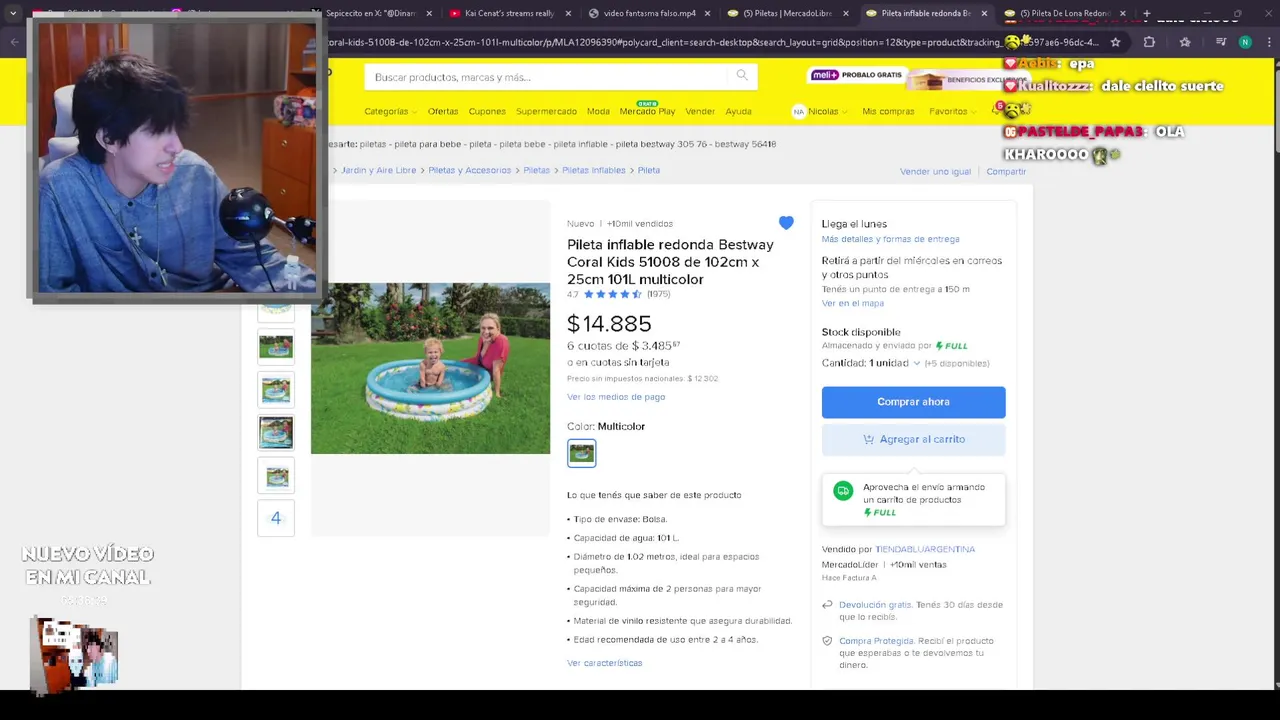
Task: Click the star rating icons
Action: pos(612,294)
